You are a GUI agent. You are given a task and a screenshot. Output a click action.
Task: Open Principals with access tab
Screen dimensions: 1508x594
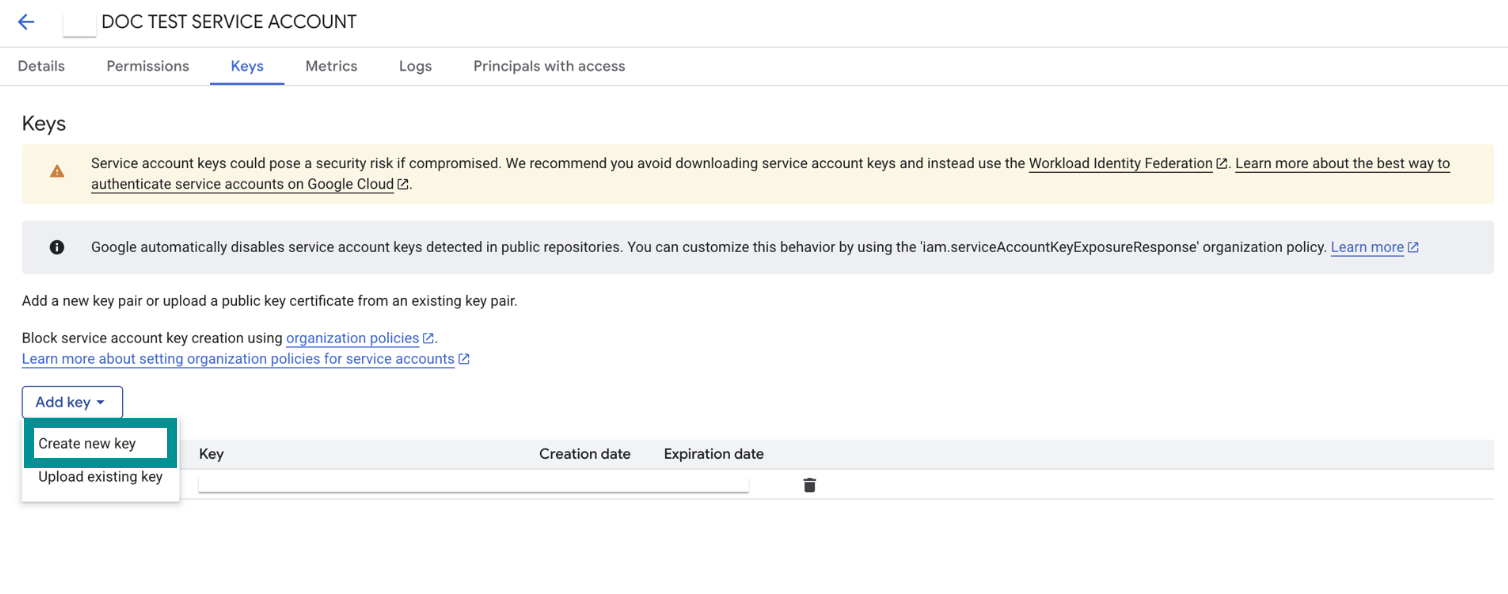click(549, 66)
